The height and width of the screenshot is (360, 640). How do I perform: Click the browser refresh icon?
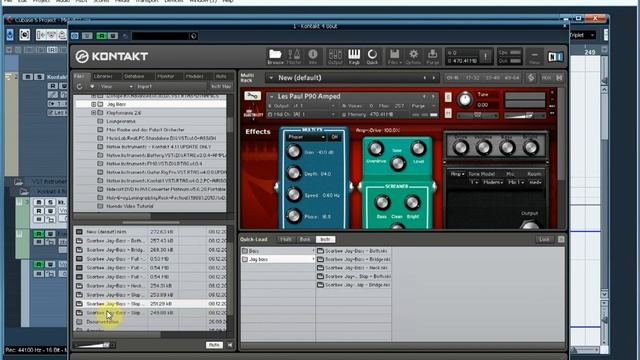coord(80,87)
